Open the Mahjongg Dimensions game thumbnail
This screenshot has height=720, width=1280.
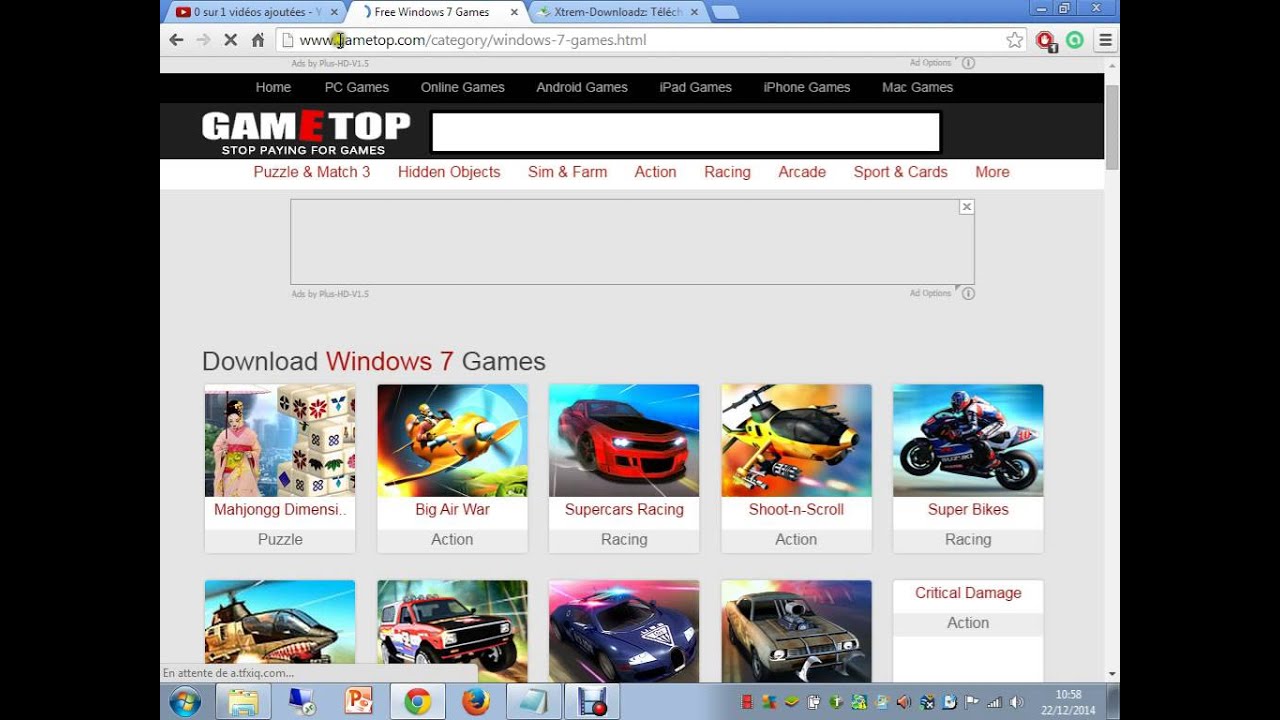coord(280,441)
